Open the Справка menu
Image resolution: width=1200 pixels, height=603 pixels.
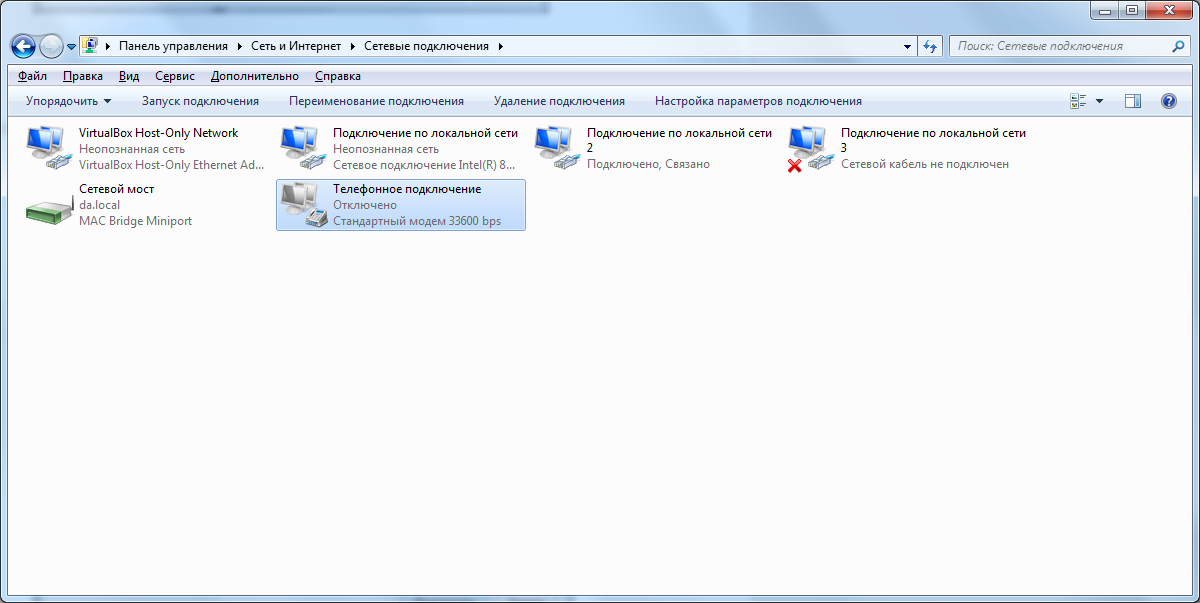338,76
